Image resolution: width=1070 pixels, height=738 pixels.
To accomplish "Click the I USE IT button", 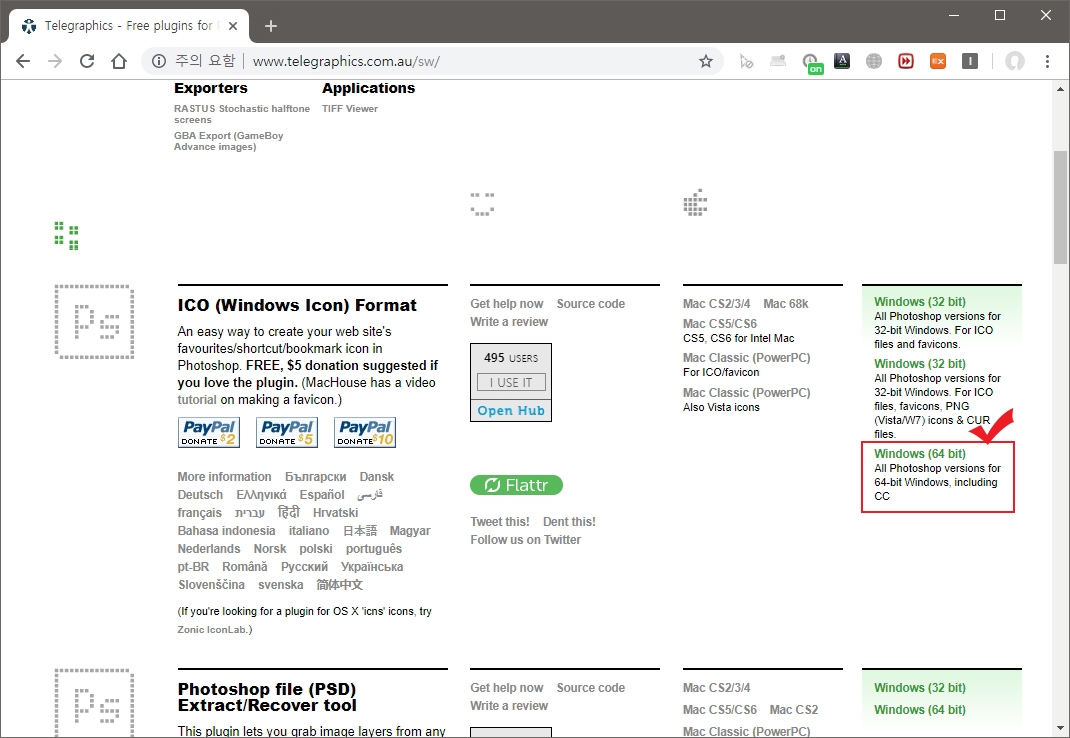I will (511, 382).
